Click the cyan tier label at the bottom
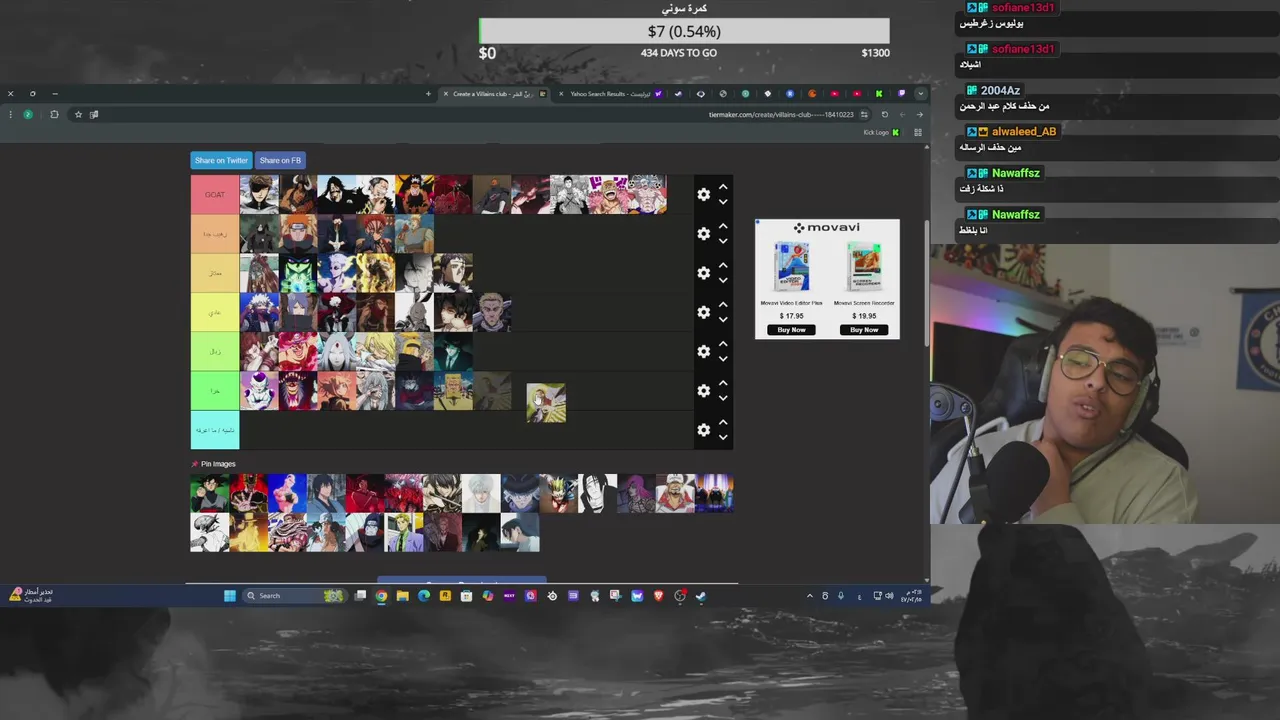The width and height of the screenshot is (1280, 720). click(215, 430)
